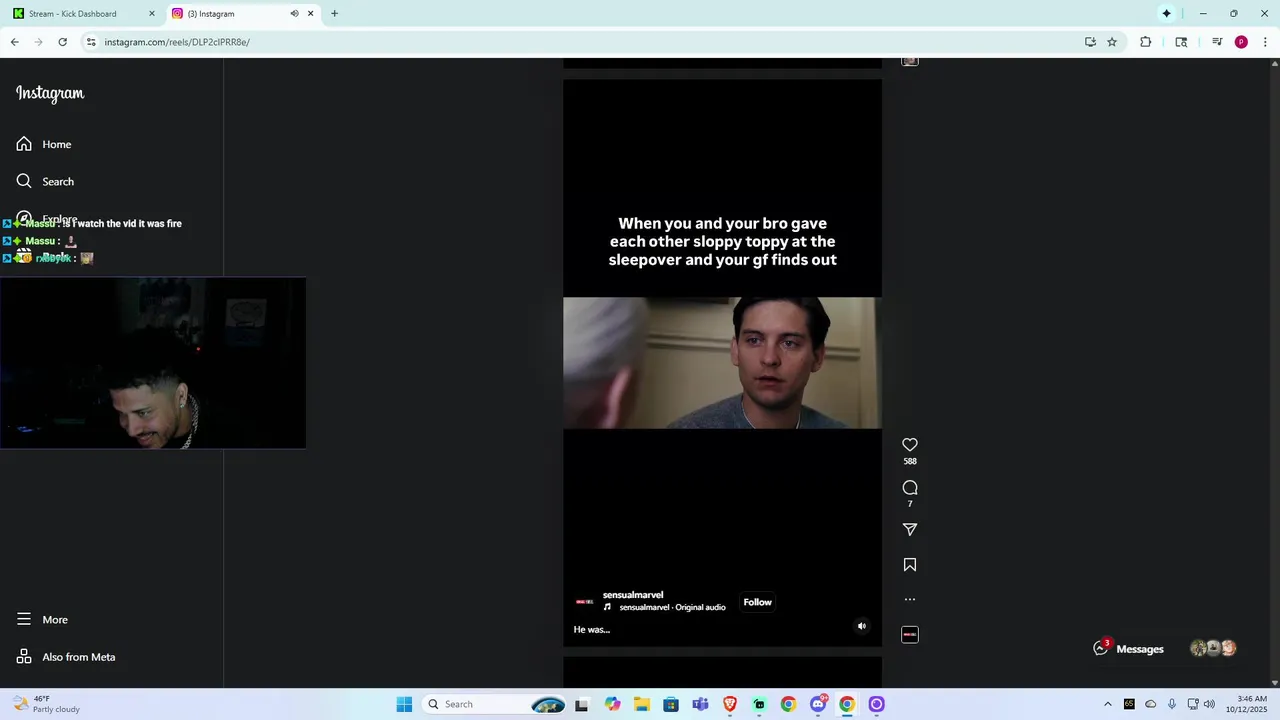Click message contacts avatars beside Messages
1280x720 pixels.
(1213, 648)
